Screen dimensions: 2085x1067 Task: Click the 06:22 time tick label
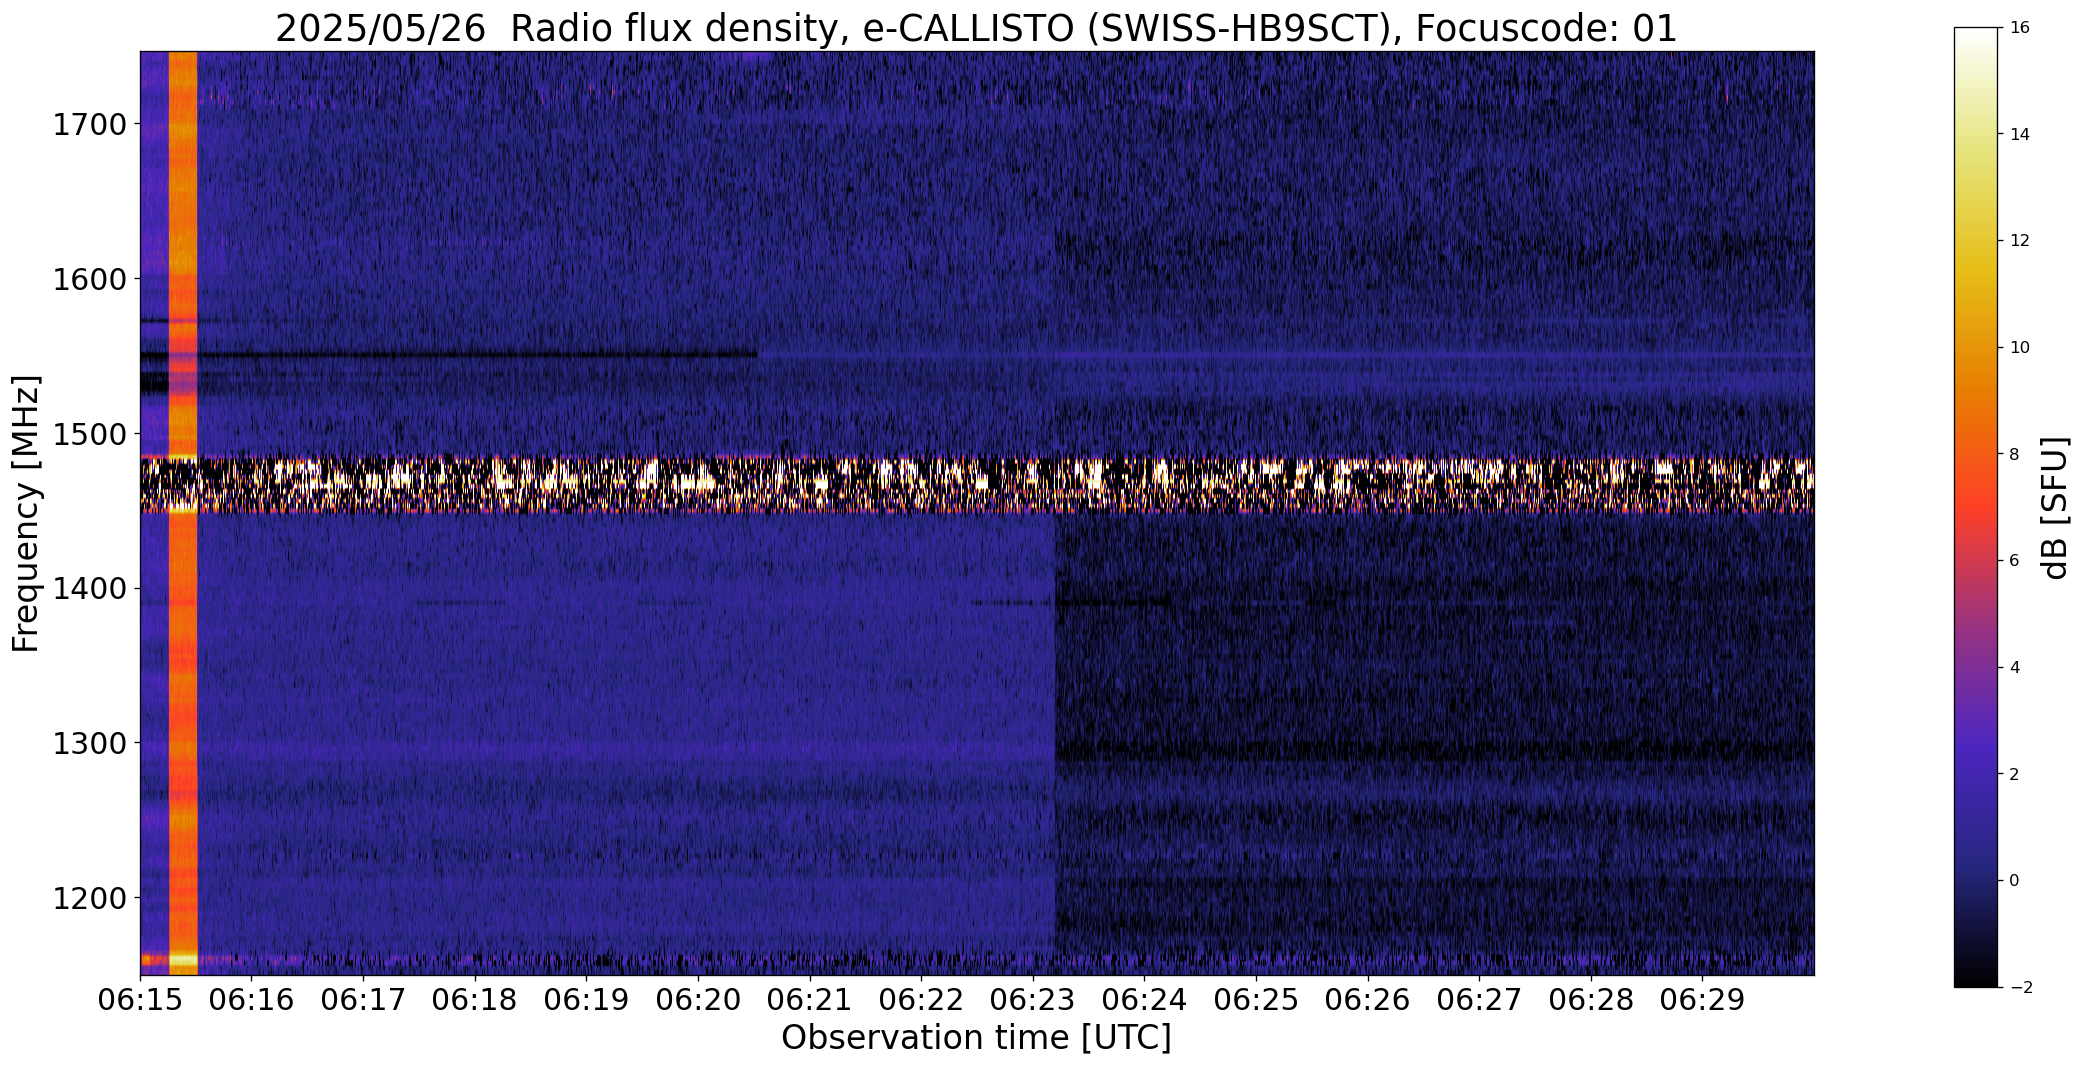[x=921, y=1000]
